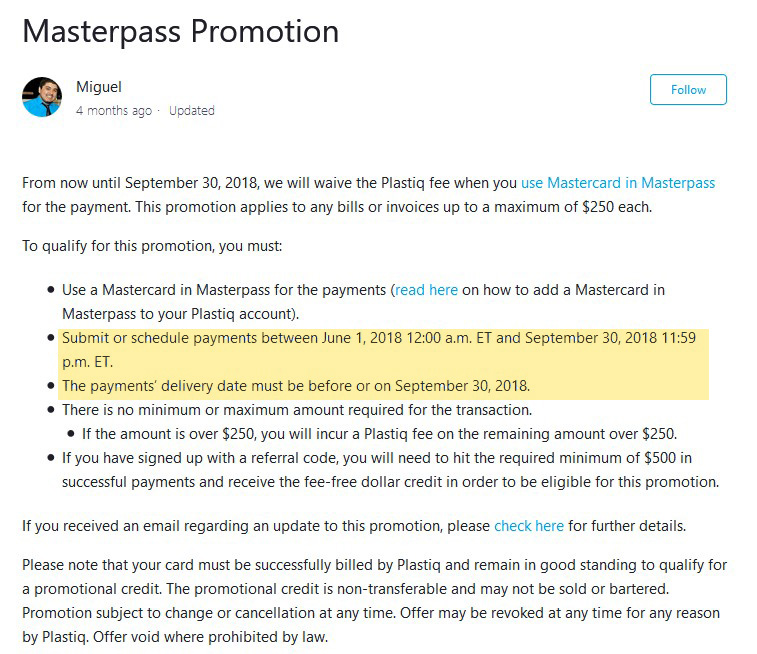Click the 'Use a Mastercard in Masterpass' bullet
The height and width of the screenshot is (654, 757).
(363, 302)
